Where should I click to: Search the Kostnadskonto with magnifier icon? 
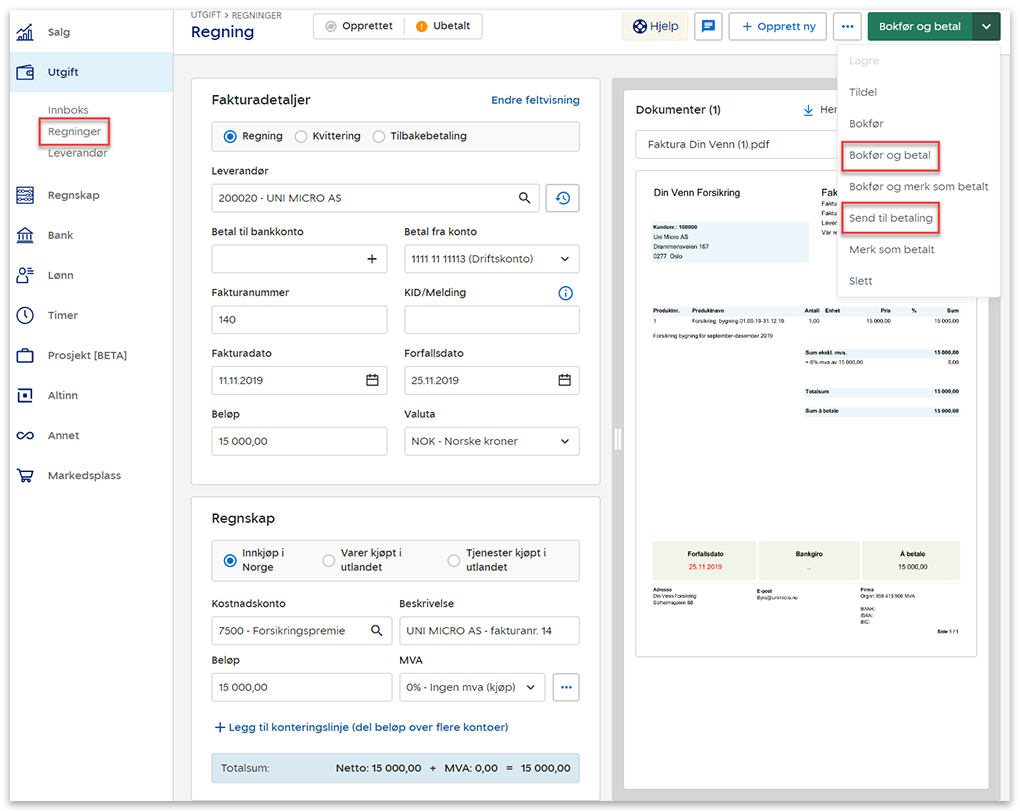(x=377, y=631)
